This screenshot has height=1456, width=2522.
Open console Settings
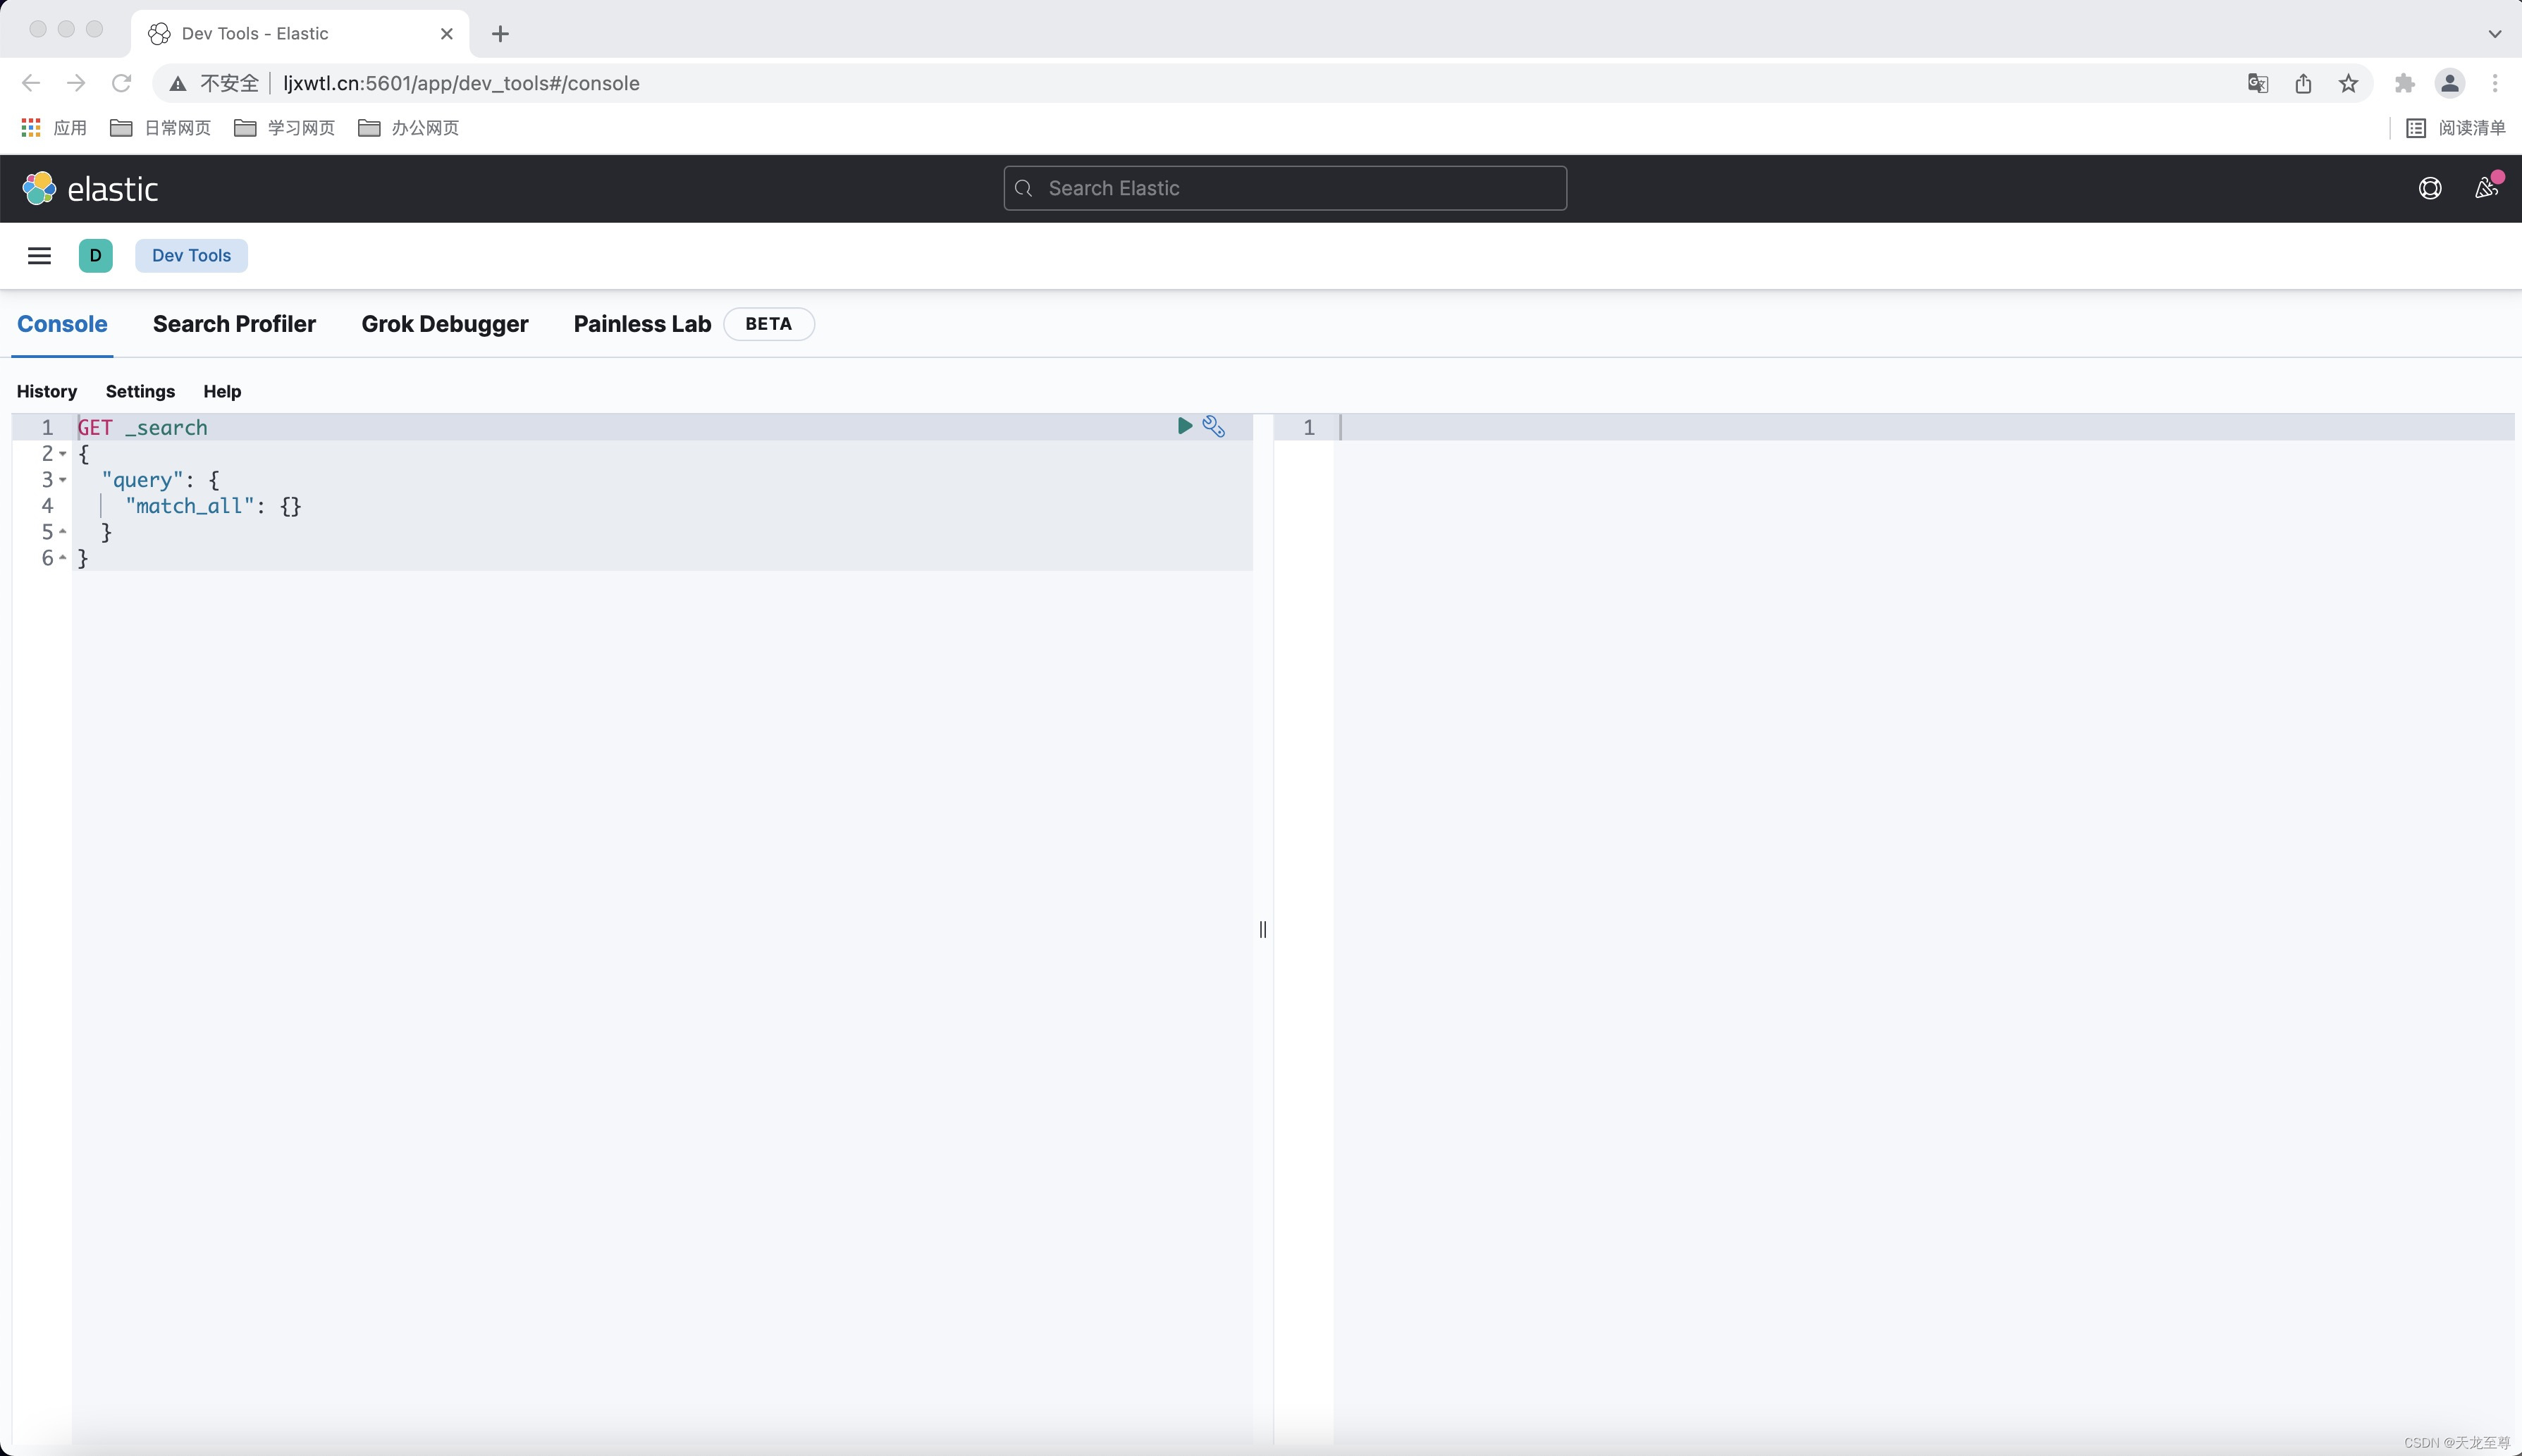pyautogui.click(x=140, y=392)
